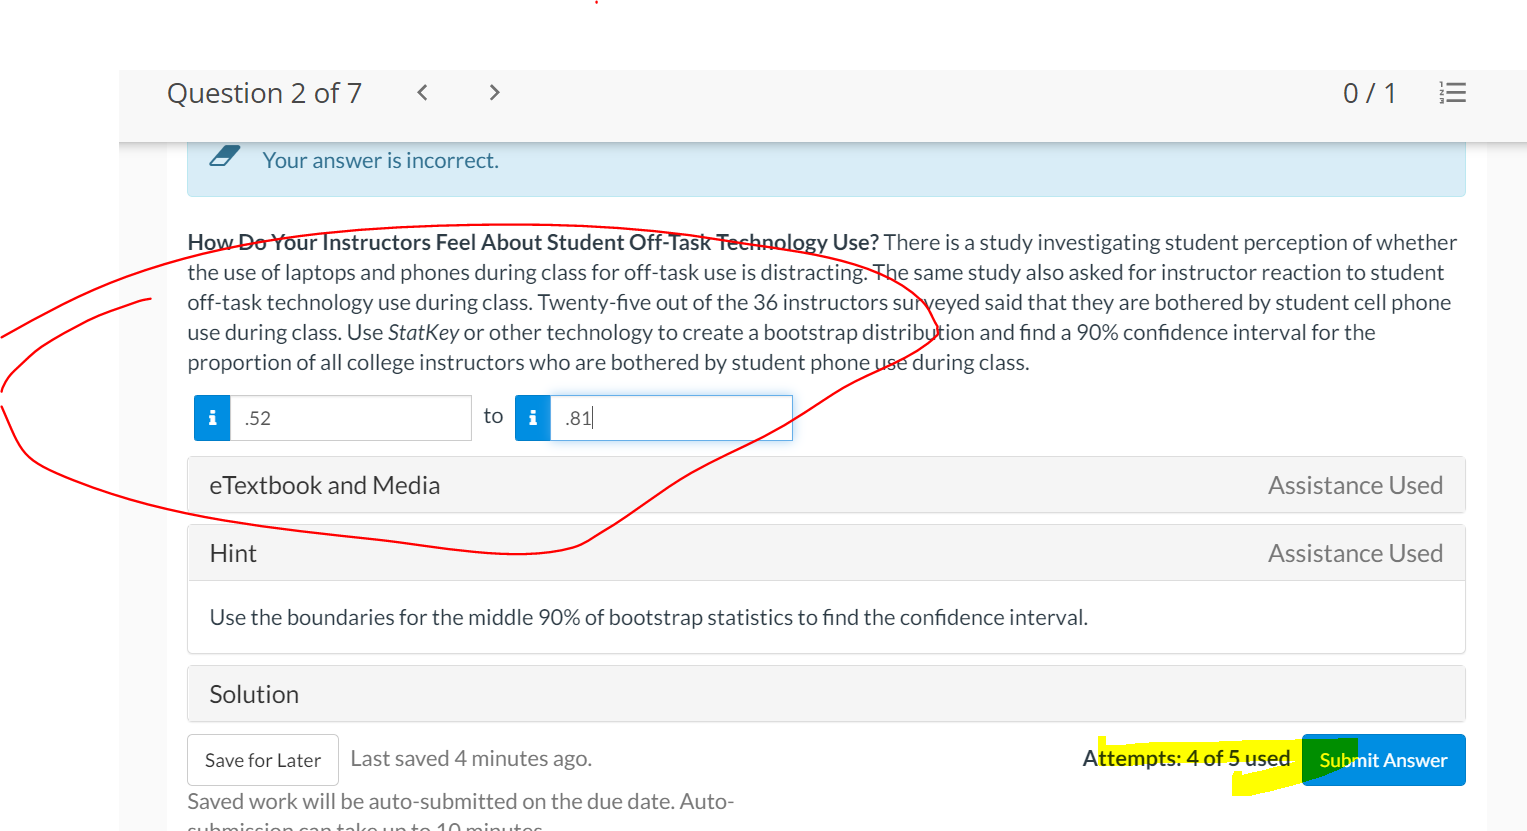Screen dimensions: 1527x831
Task: Click the info icon on the second answer box
Action: coord(532,417)
